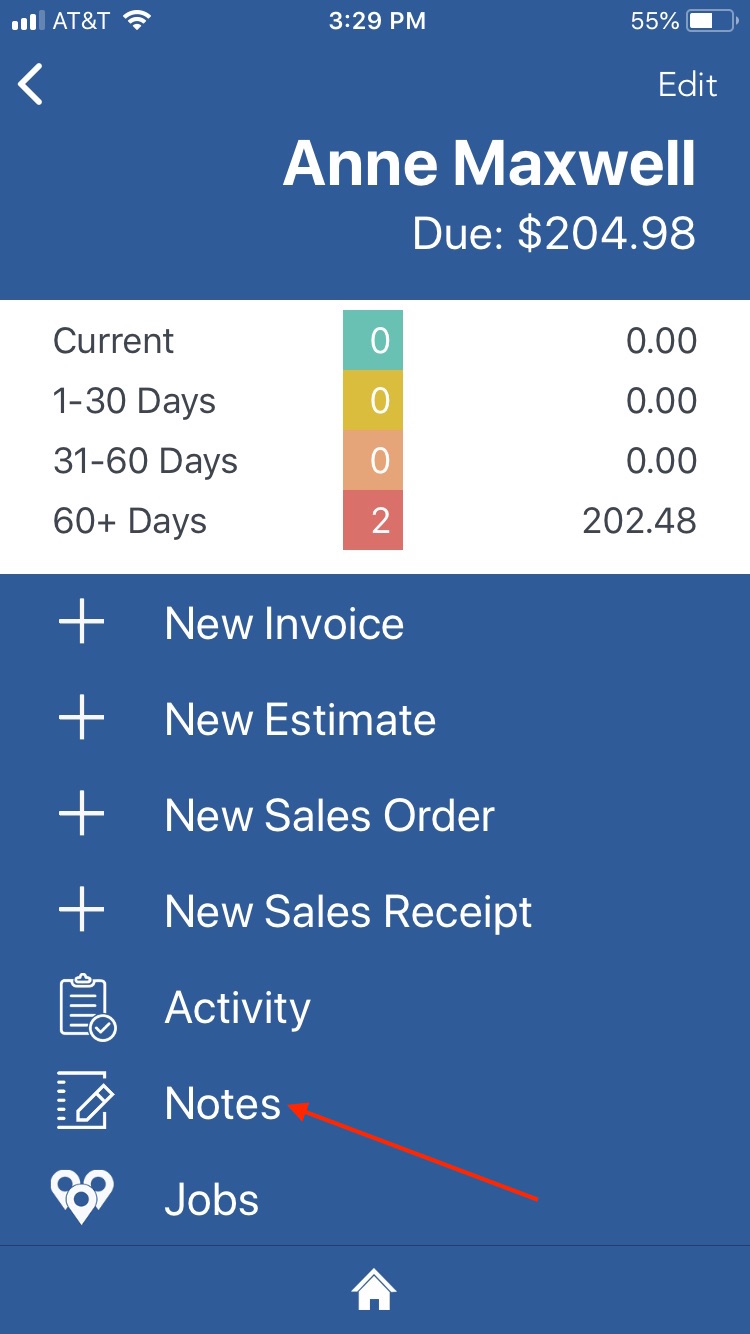Image resolution: width=750 pixels, height=1334 pixels.
Task: Tap the plus icon beside New Sales Order
Action: coord(82,815)
